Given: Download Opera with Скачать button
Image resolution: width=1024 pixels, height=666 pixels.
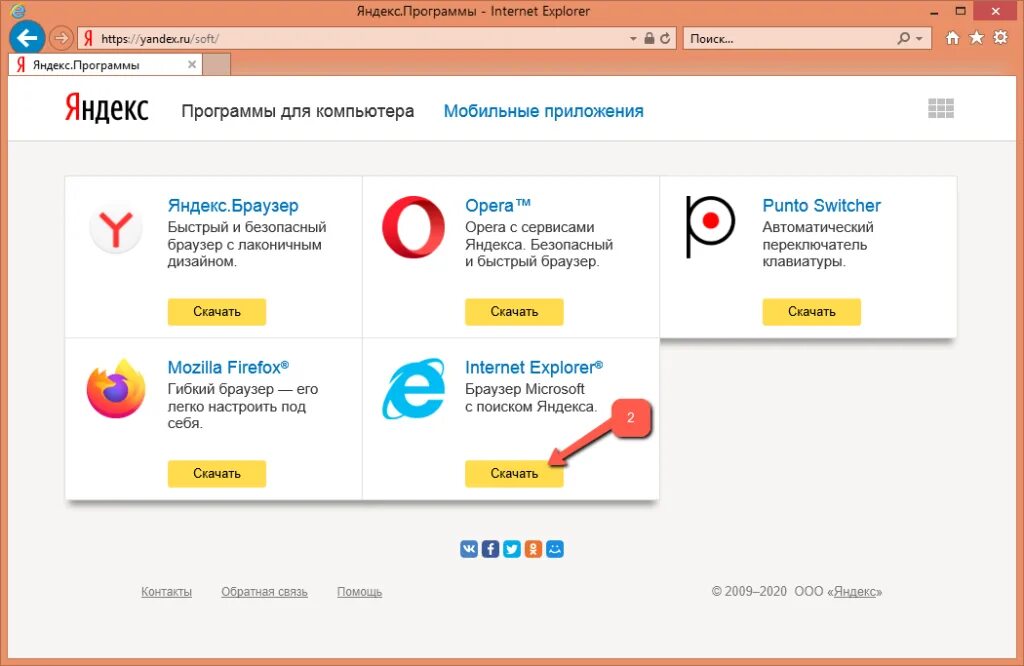Looking at the screenshot, I should [x=514, y=311].
